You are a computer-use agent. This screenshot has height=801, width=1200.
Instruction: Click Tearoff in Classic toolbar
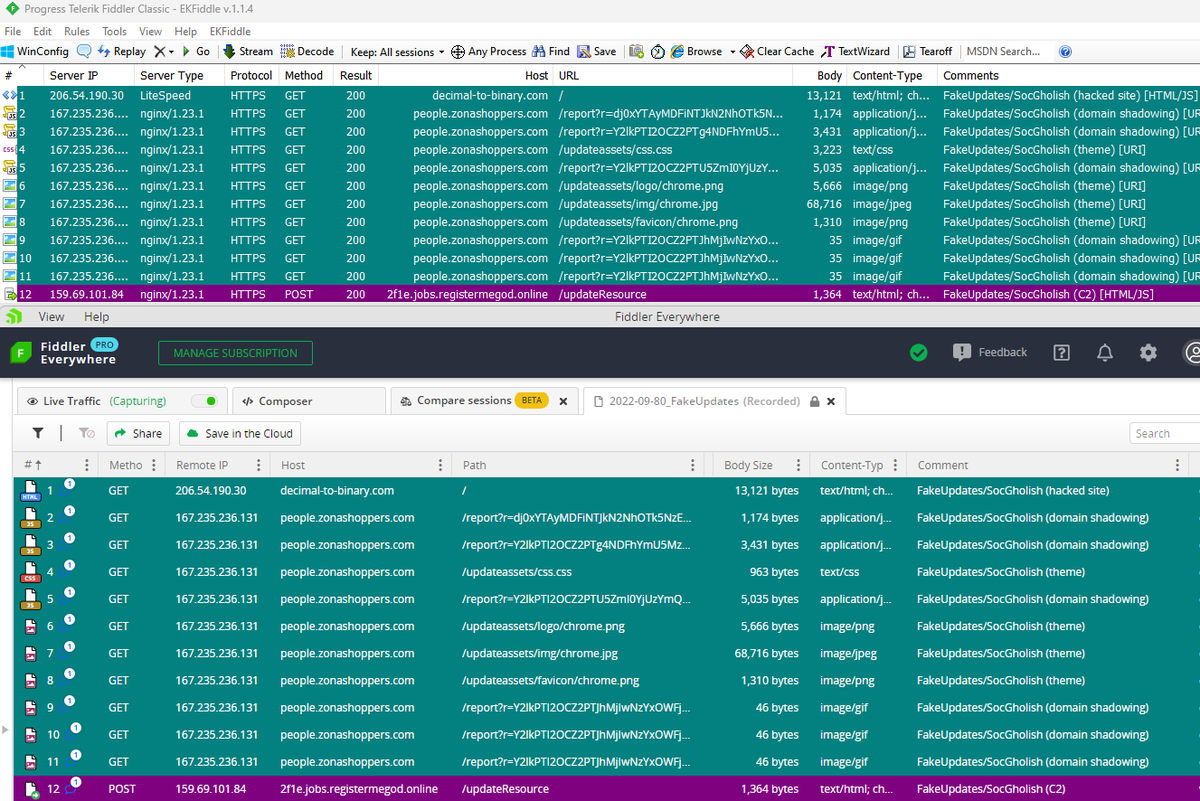point(928,51)
